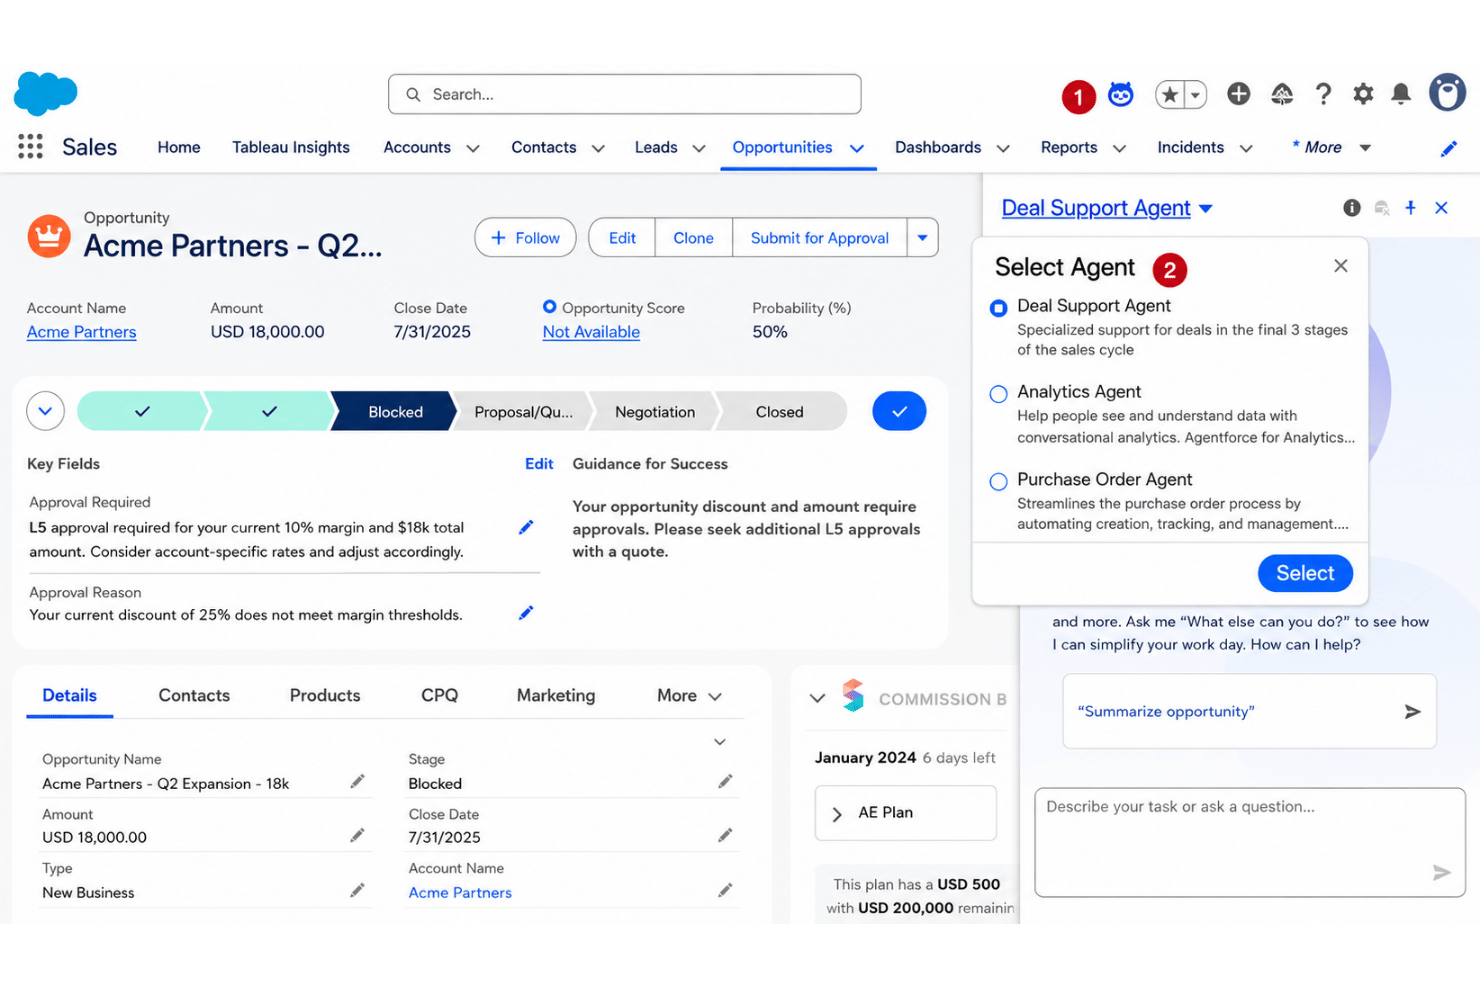Click the Opportunity Score indicator icon
The width and height of the screenshot is (1480, 987).
(x=549, y=307)
